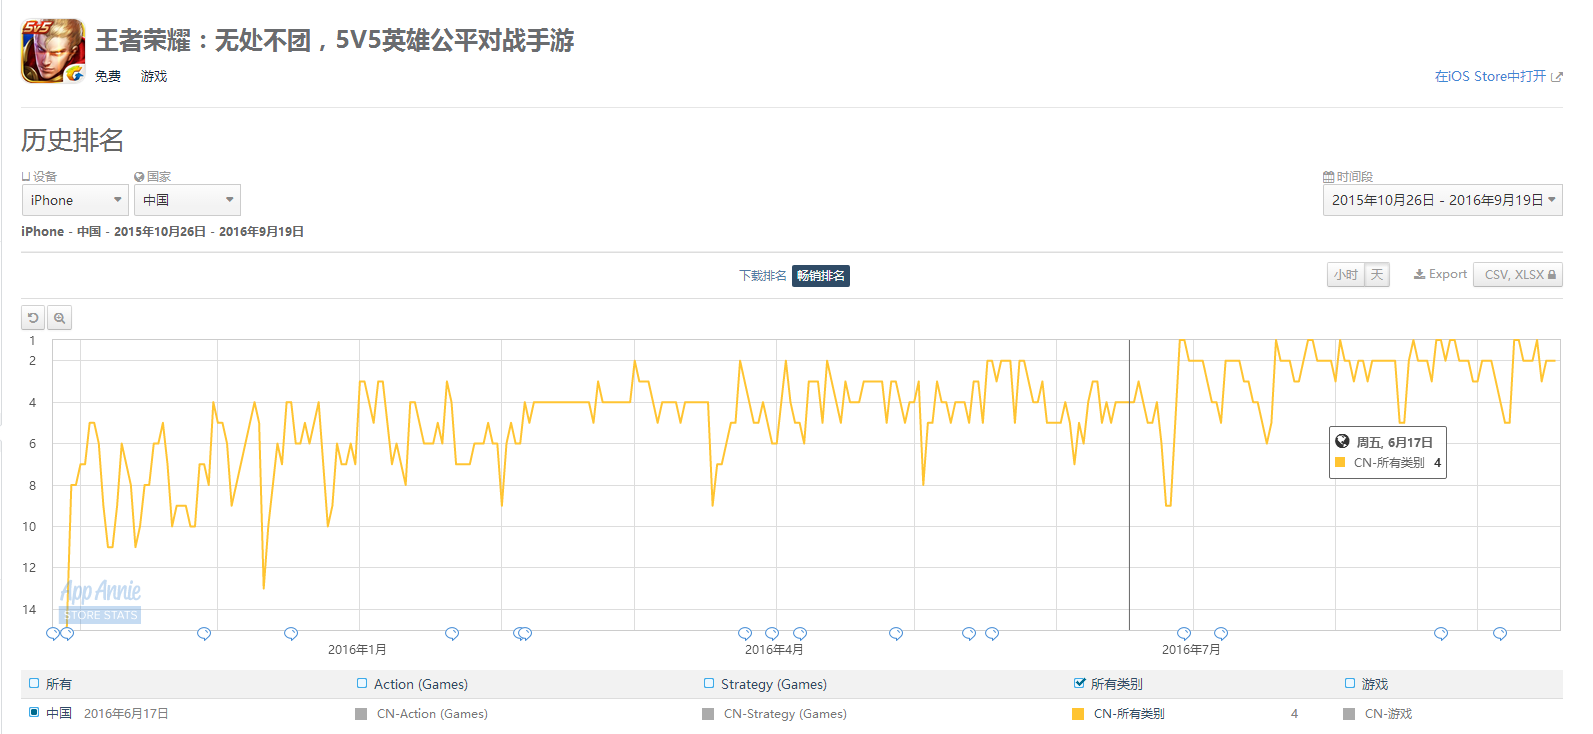Screen dimensions: 1593x734
Task: Click the 2016年6月17日 date in legend row
Action: (x=126, y=714)
